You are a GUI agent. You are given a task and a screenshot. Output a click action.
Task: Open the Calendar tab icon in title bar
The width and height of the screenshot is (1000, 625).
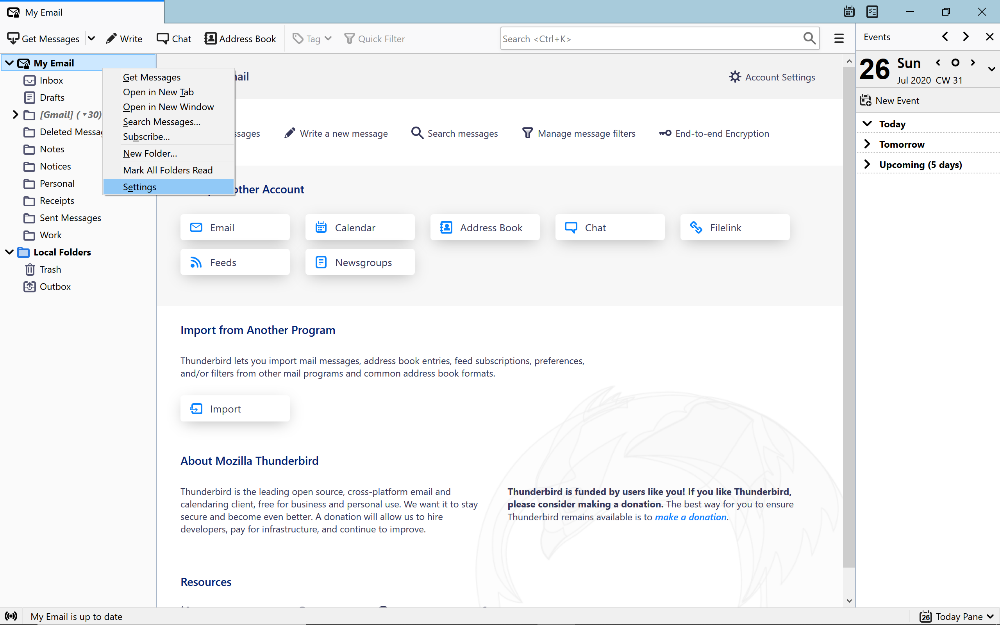click(x=849, y=11)
